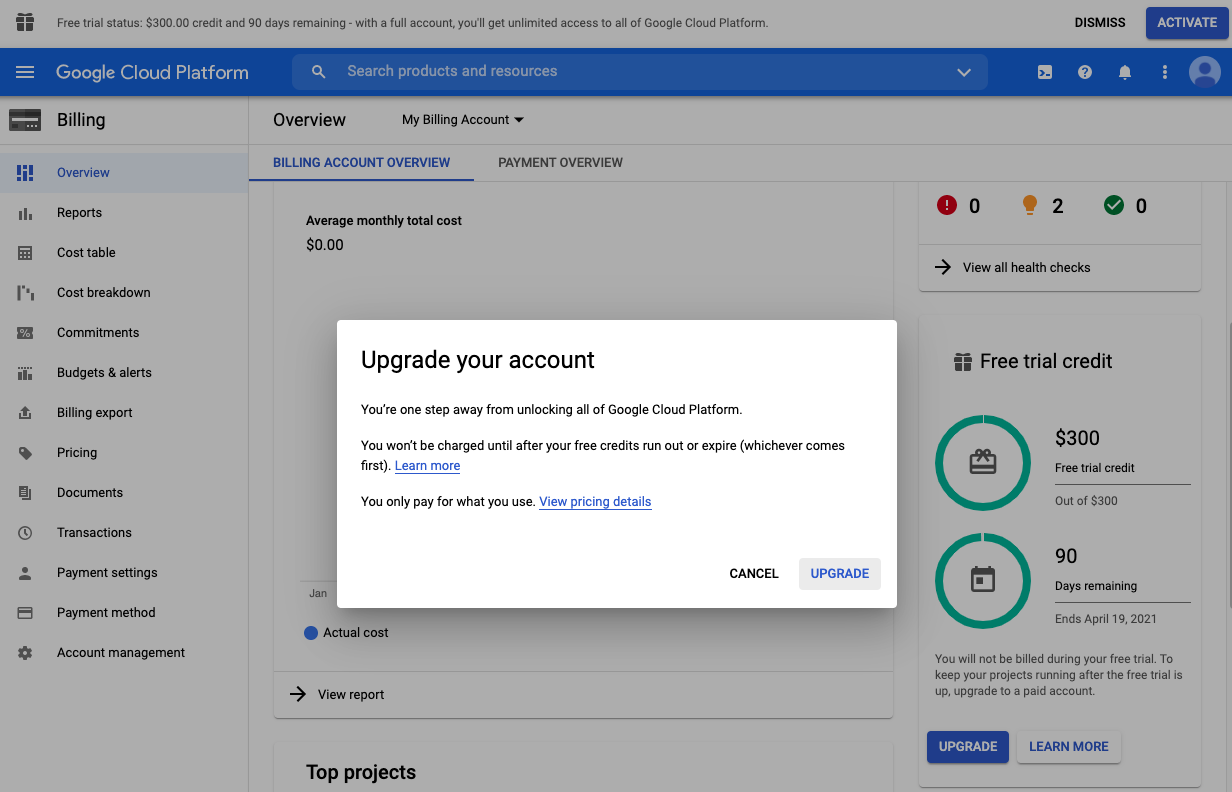Click the Actual cost blue legend dot
This screenshot has height=792, width=1232.
[x=311, y=633]
